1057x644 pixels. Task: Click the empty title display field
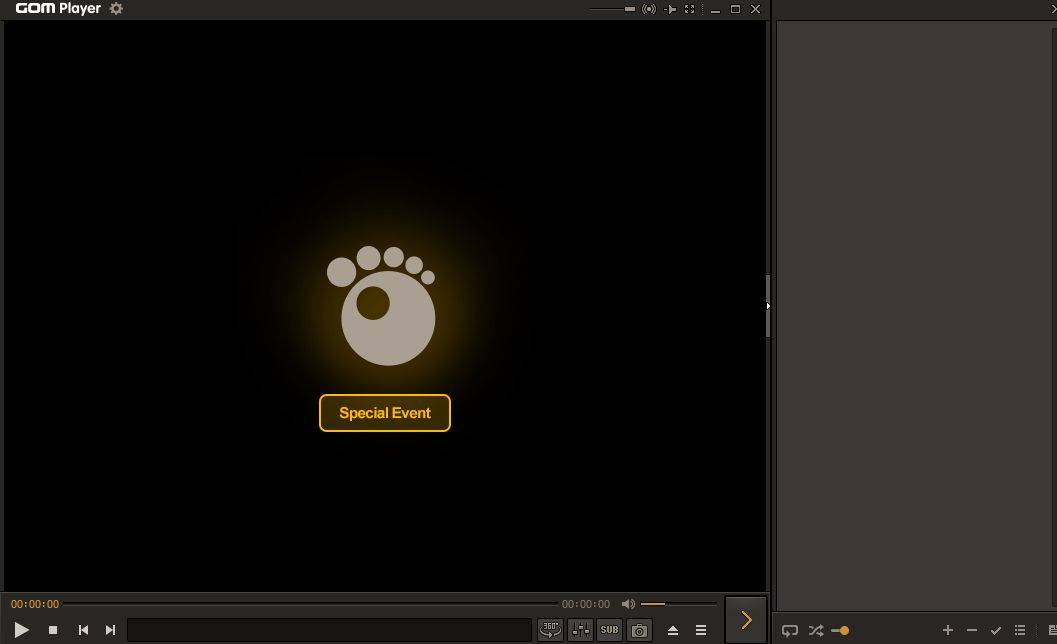tap(330, 630)
